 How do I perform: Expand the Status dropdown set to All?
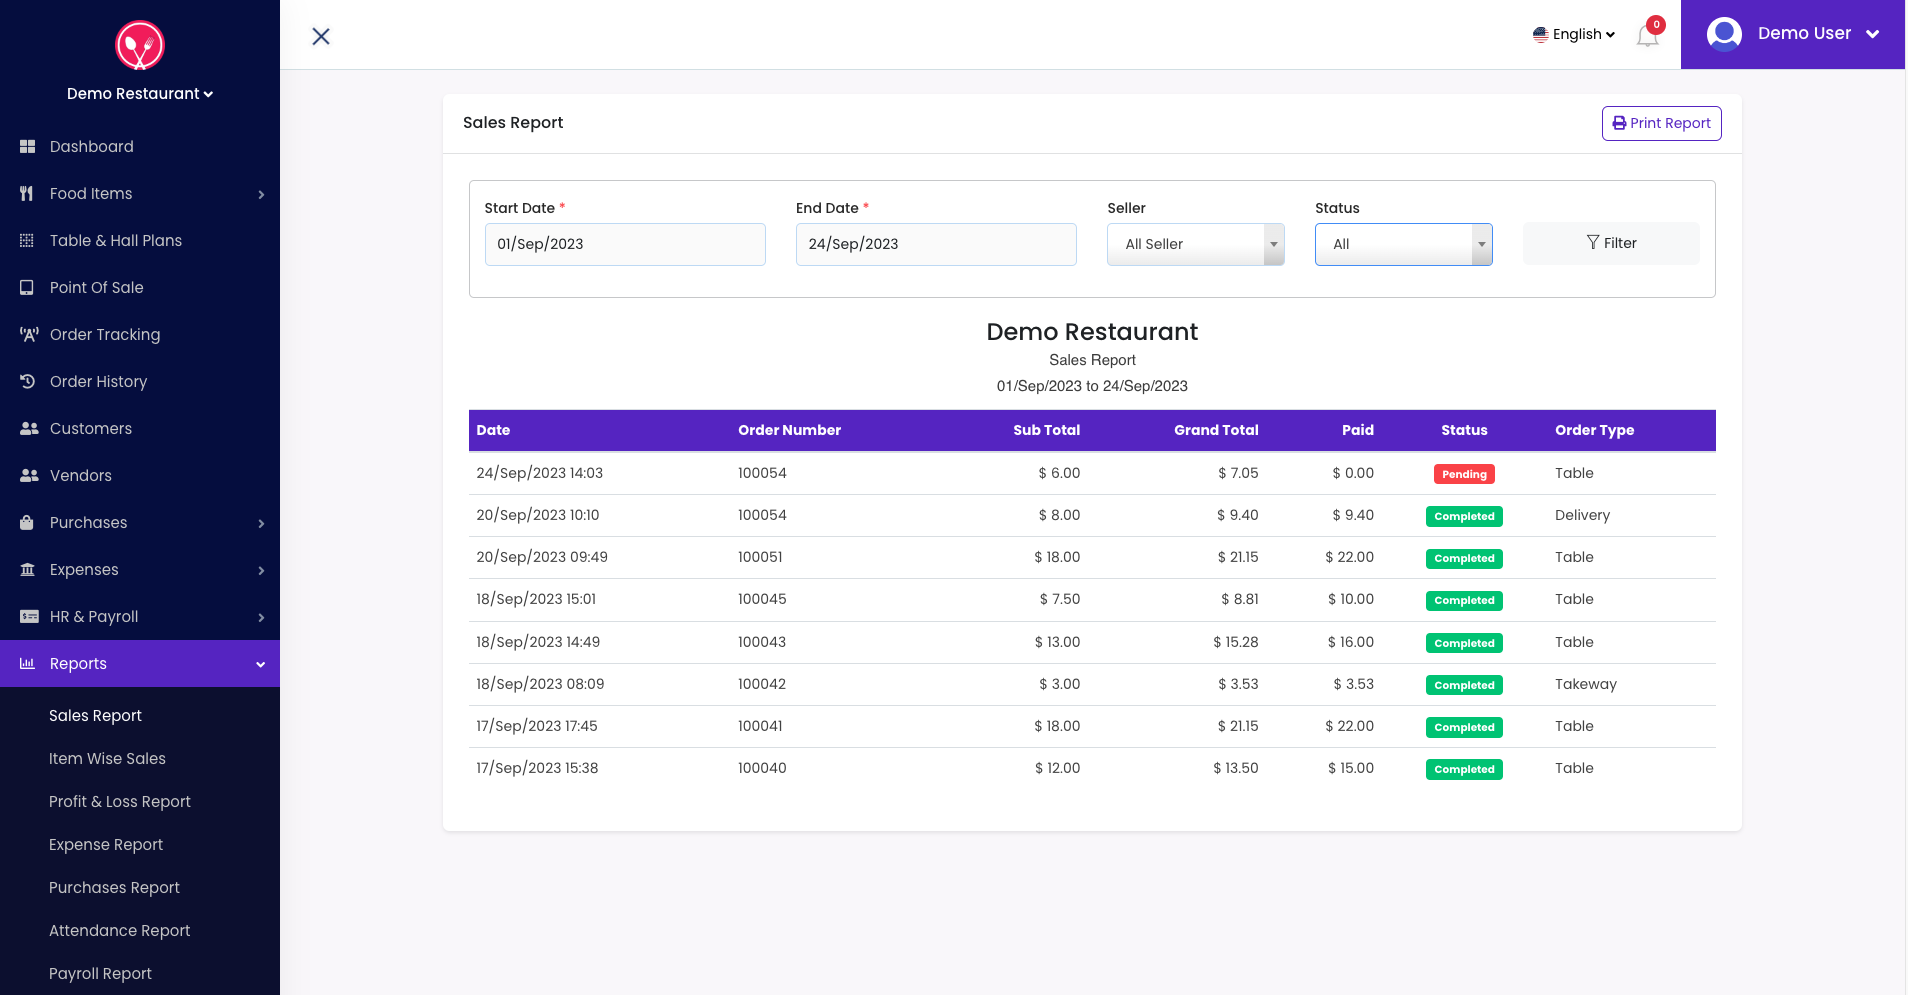pos(1403,244)
